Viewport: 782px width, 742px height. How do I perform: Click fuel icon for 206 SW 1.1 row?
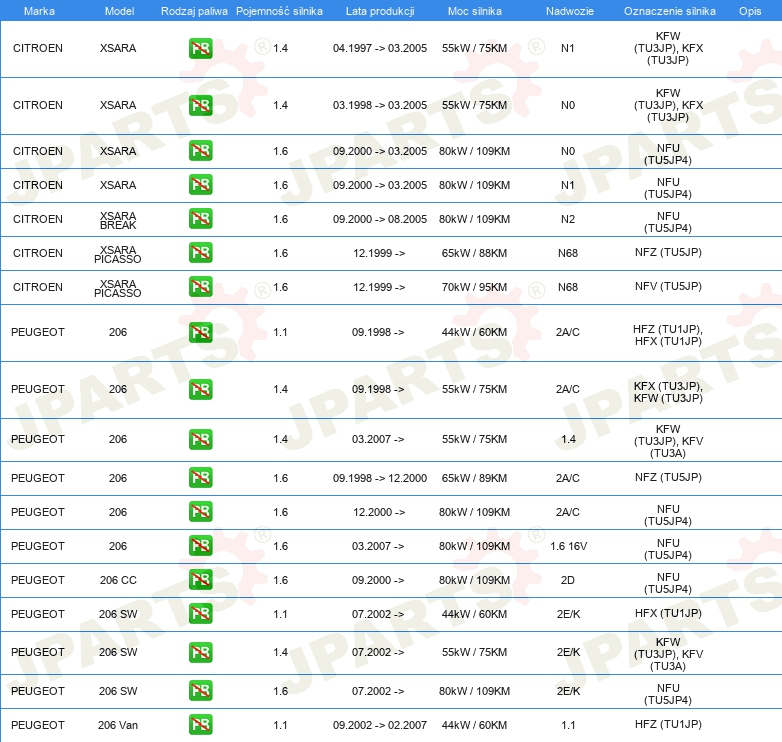tap(200, 614)
